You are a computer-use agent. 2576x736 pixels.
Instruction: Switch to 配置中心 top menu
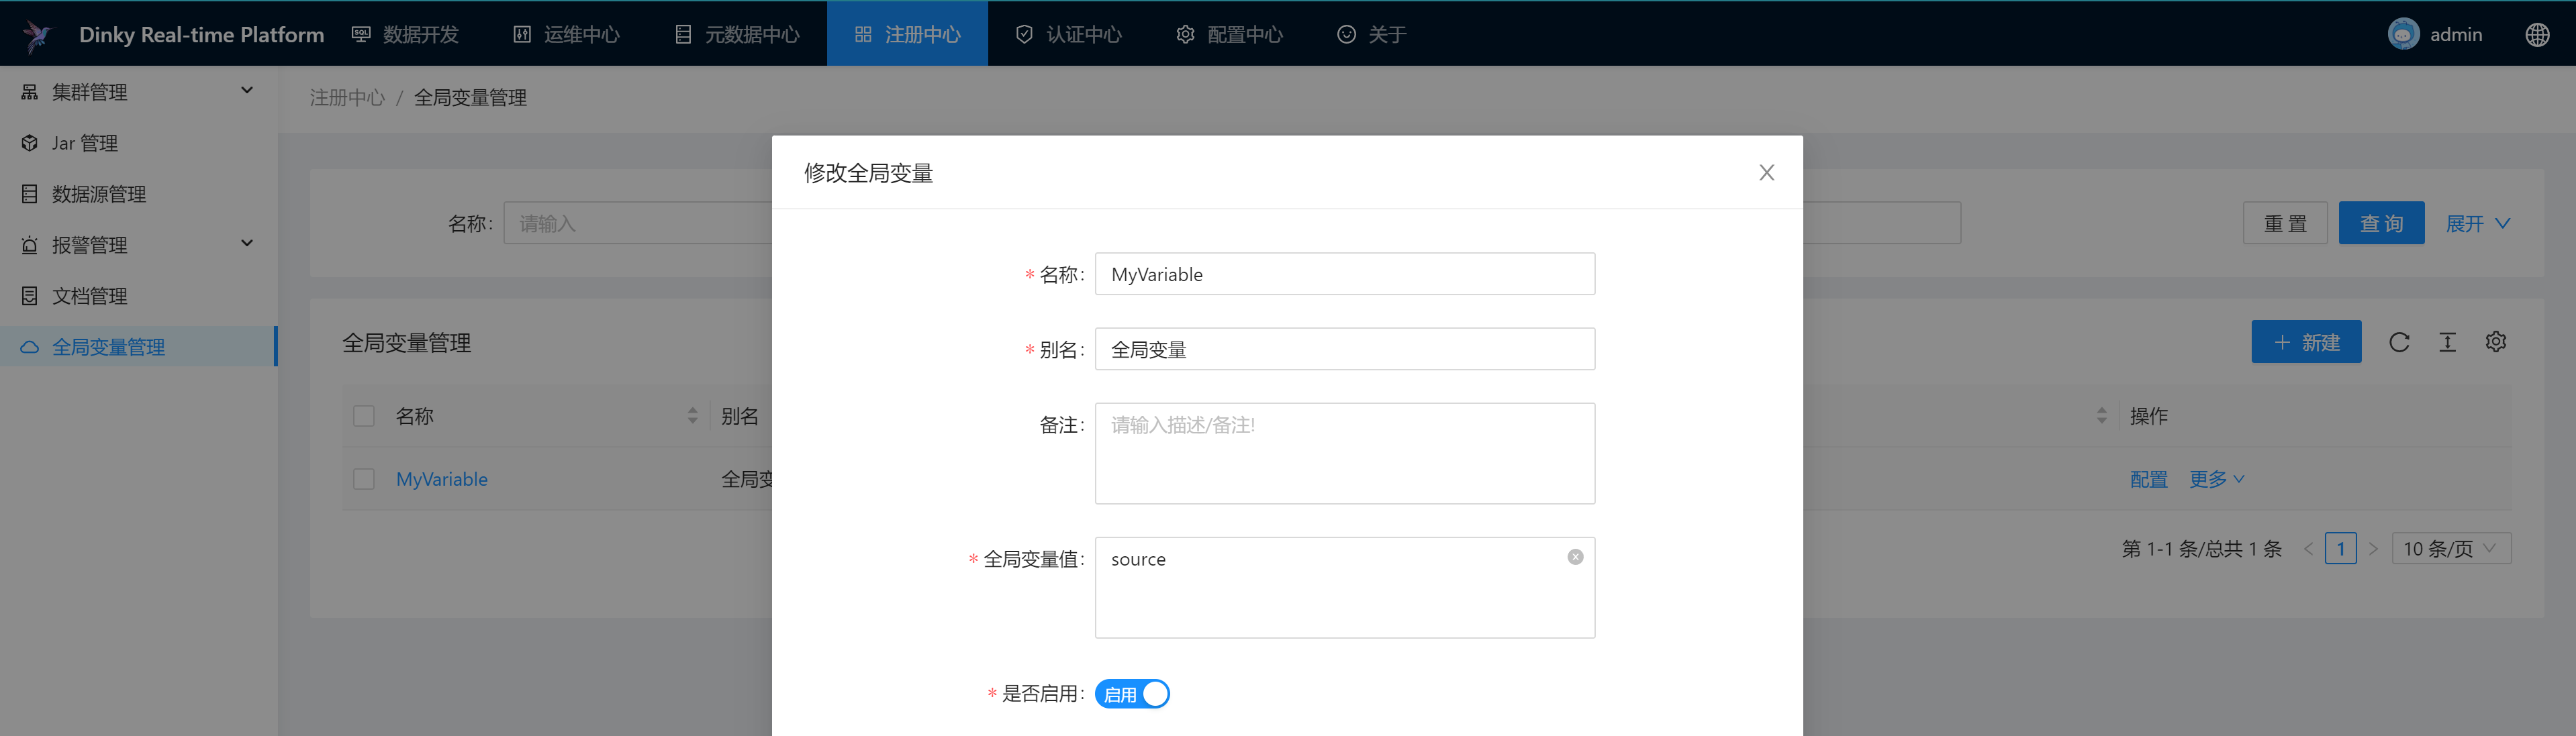[x=1230, y=34]
